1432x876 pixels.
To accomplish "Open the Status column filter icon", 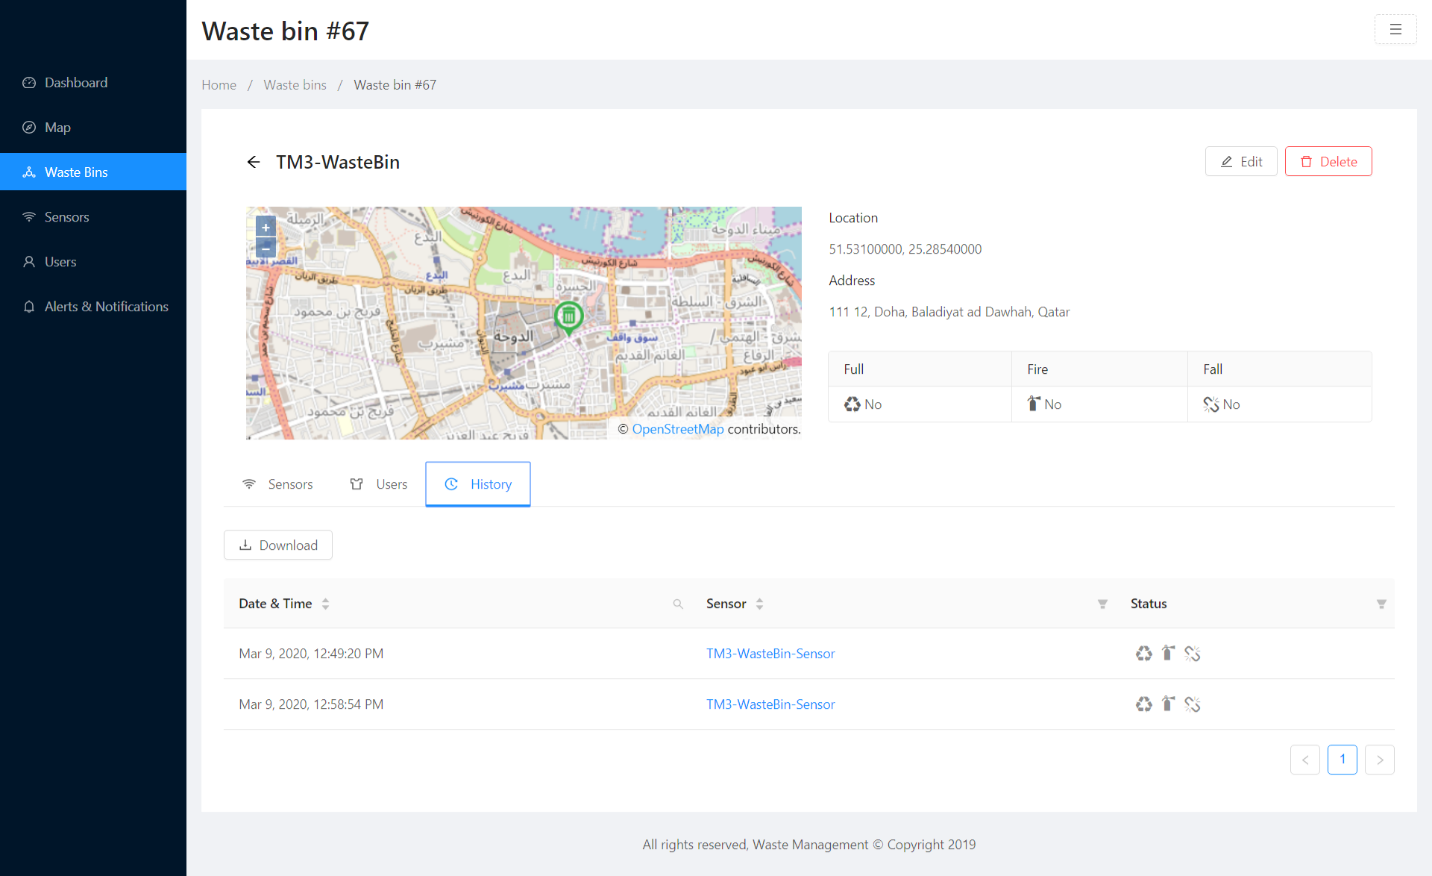I will click(x=1381, y=604).
